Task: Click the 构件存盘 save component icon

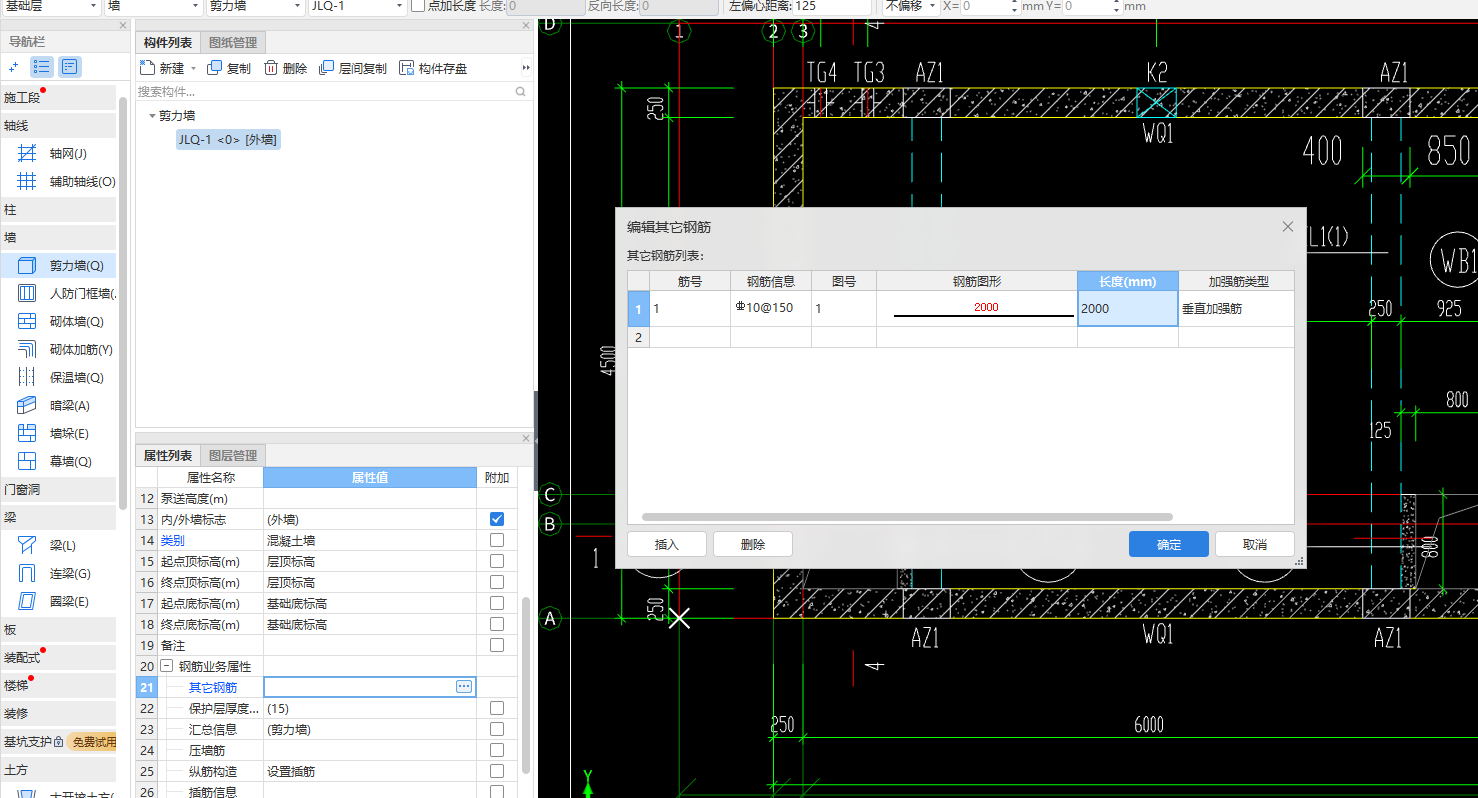Action: coord(406,68)
